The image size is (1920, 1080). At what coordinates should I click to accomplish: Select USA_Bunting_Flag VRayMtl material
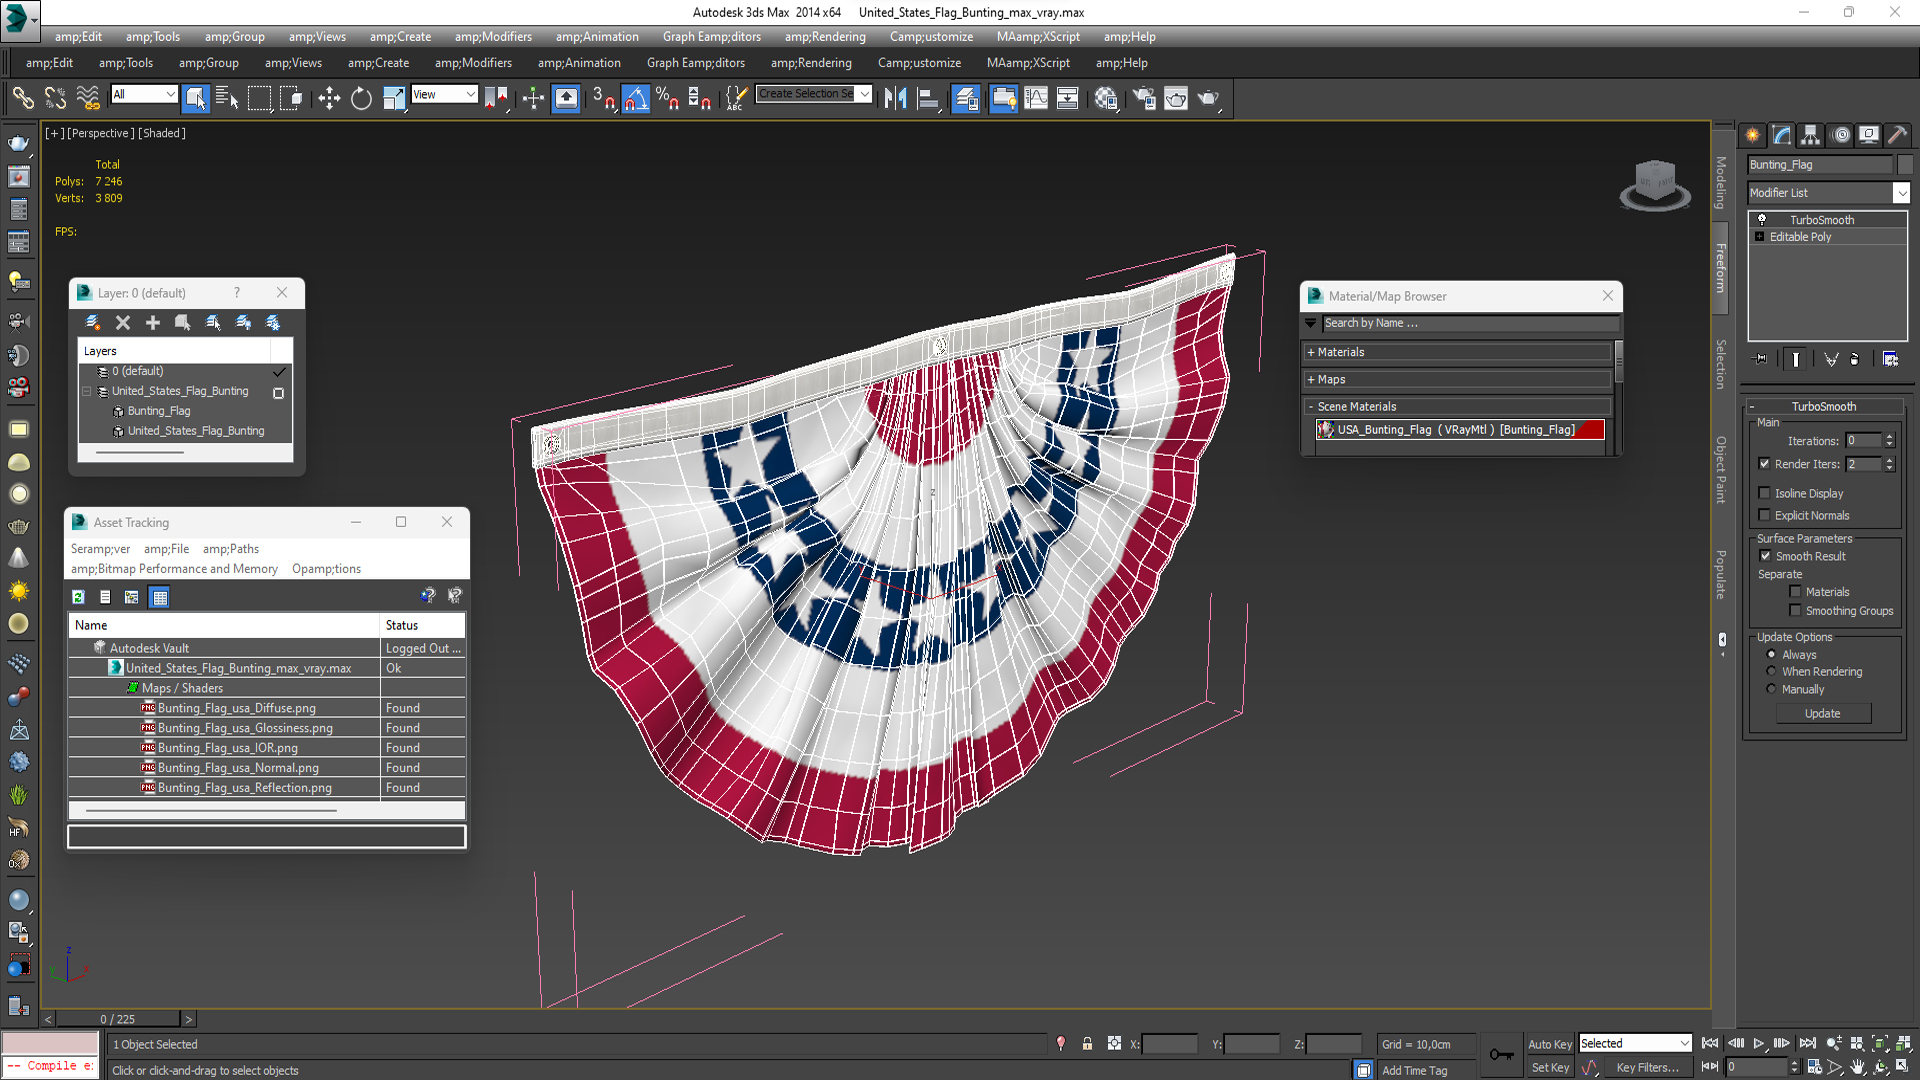tap(1460, 430)
